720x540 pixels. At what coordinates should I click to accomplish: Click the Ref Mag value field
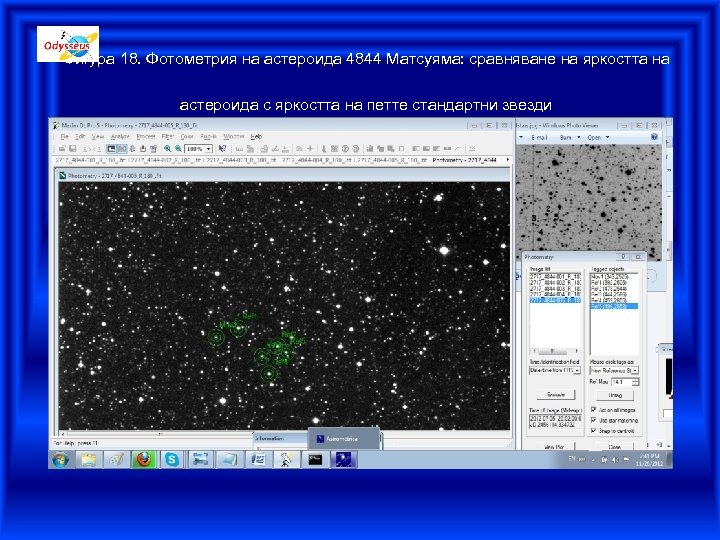622,382
